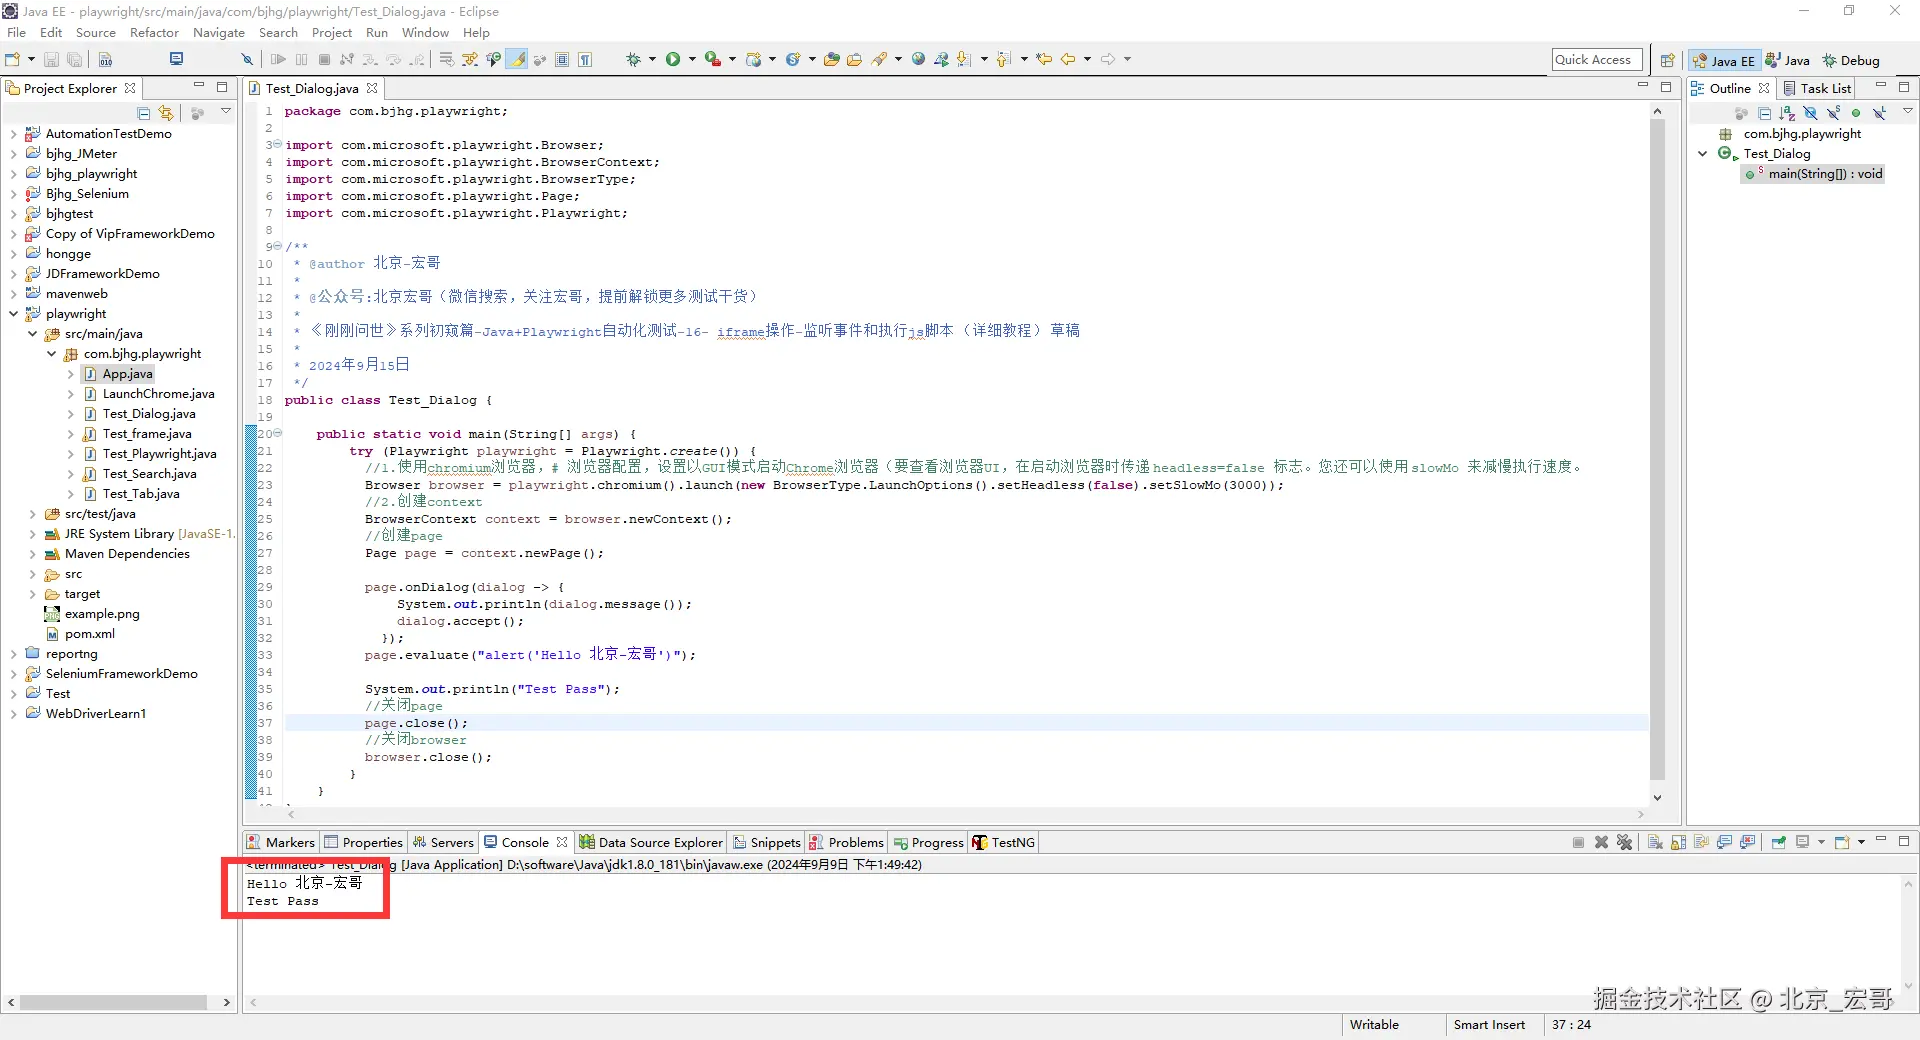Collapse Test_Dialog class in Outline

click(x=1702, y=154)
